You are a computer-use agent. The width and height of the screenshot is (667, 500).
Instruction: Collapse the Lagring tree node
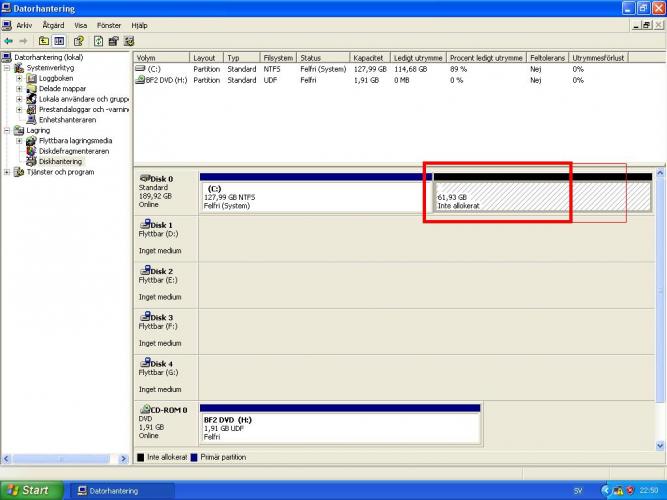point(7,130)
